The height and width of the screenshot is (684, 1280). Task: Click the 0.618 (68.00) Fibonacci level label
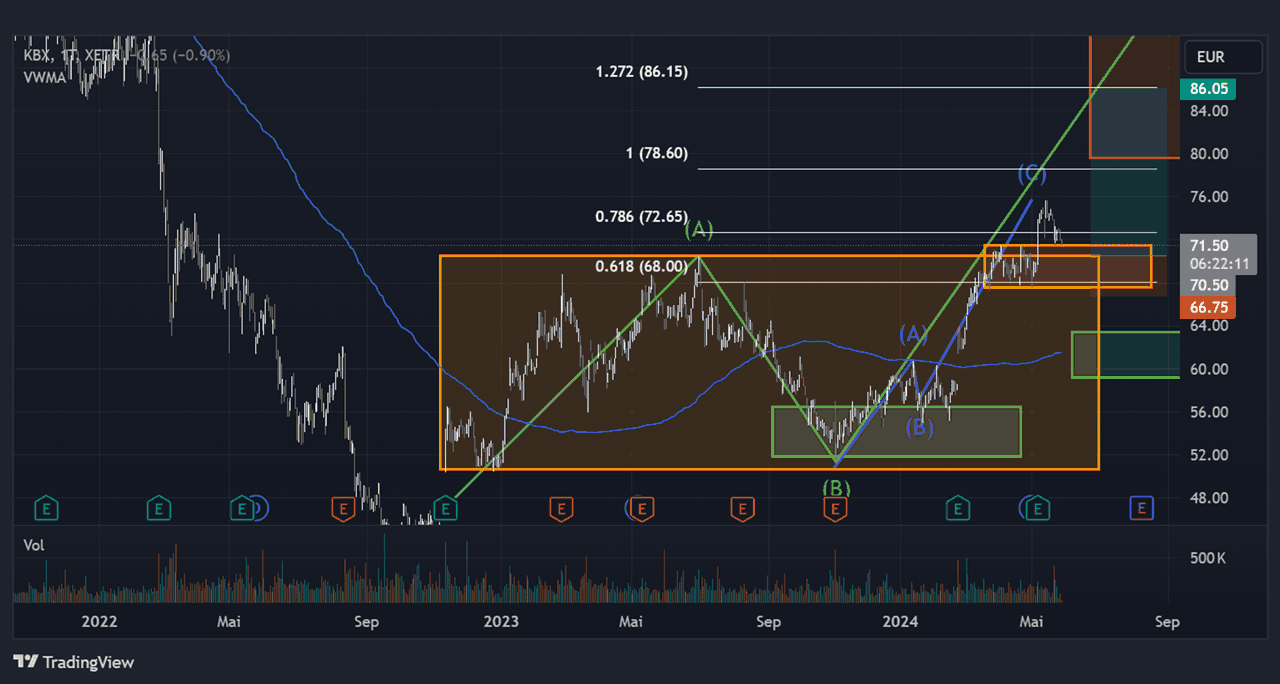(642, 266)
